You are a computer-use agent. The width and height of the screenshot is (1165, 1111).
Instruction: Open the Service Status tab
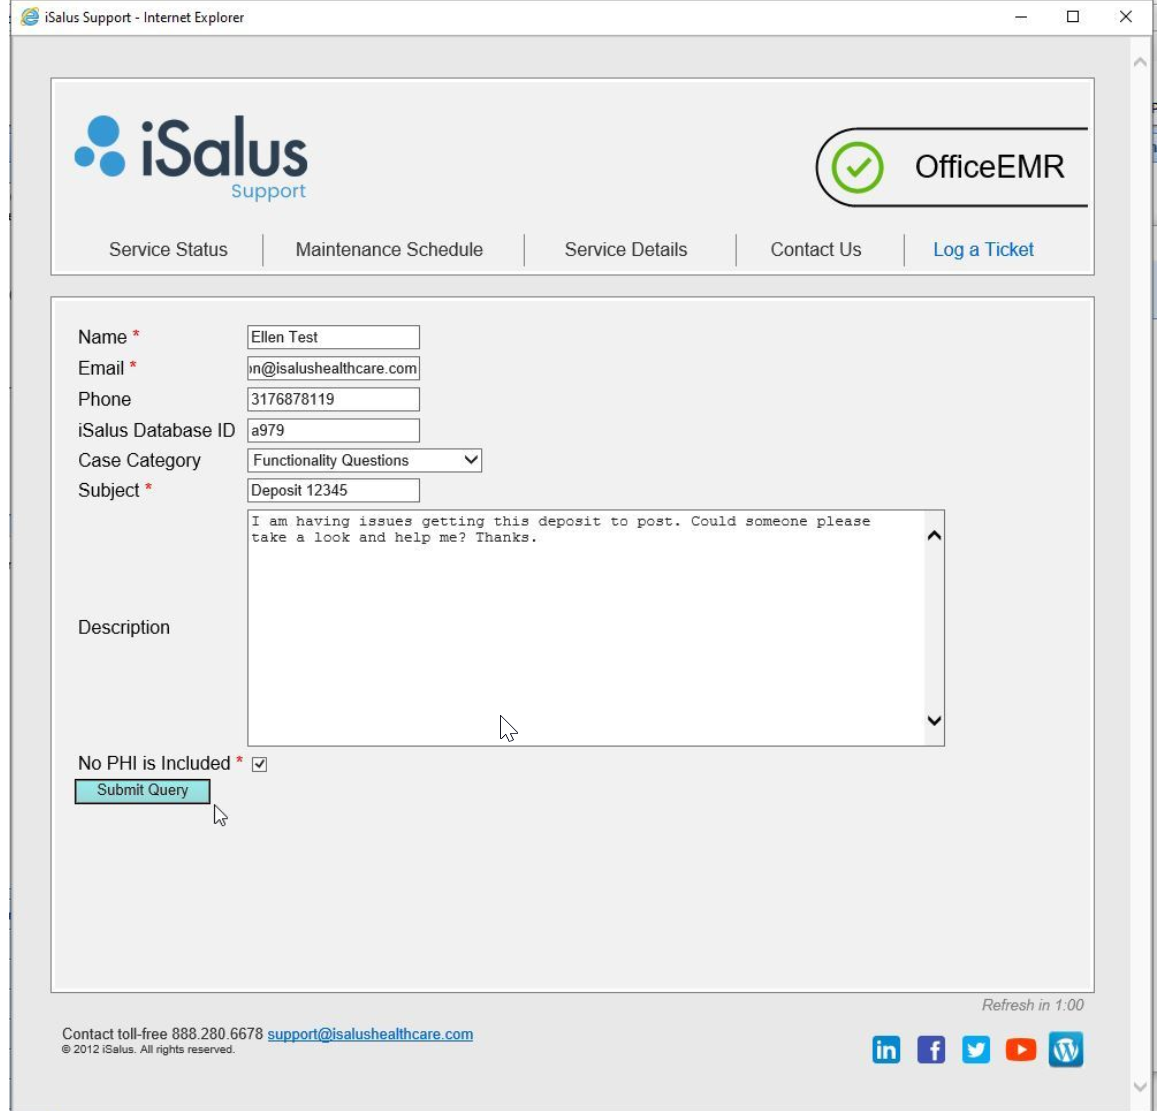coord(168,250)
